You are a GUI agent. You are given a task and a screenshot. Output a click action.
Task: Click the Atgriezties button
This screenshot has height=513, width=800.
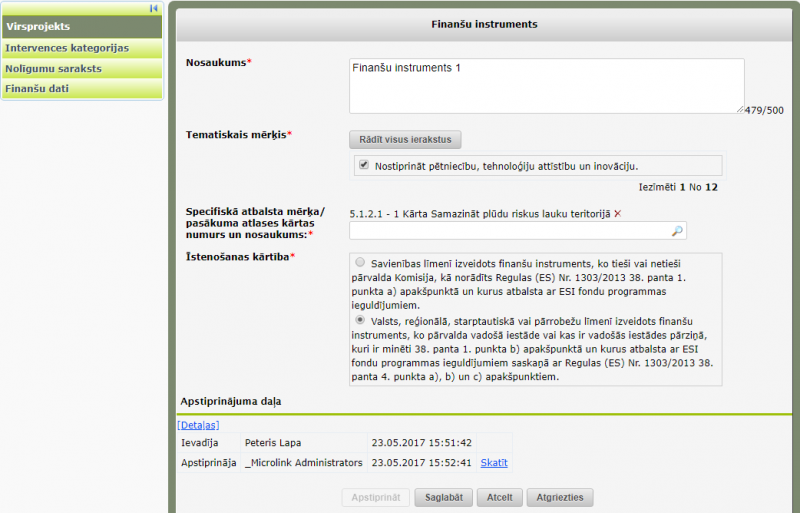tap(560, 497)
